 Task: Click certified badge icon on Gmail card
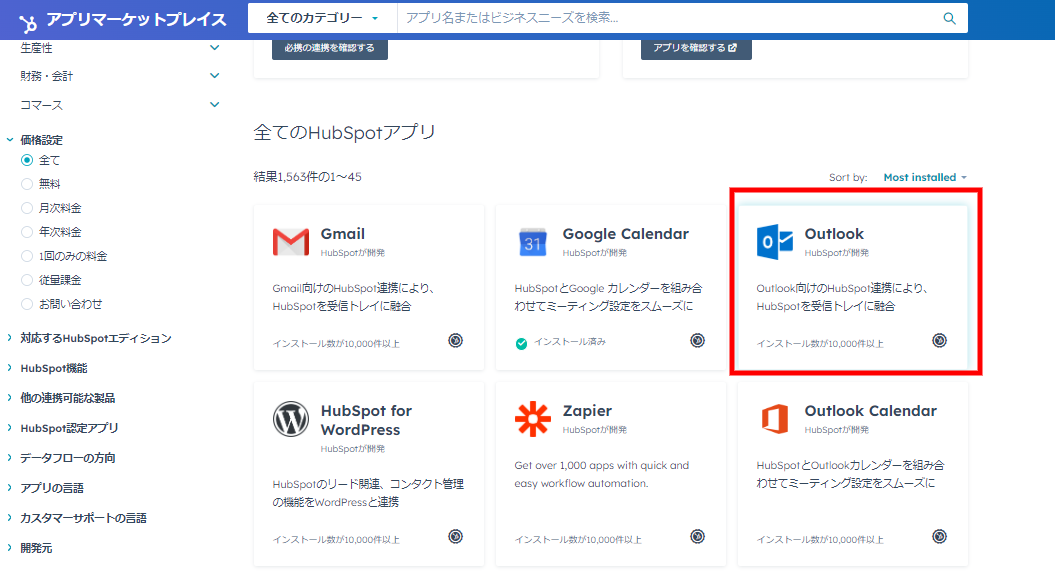click(456, 341)
